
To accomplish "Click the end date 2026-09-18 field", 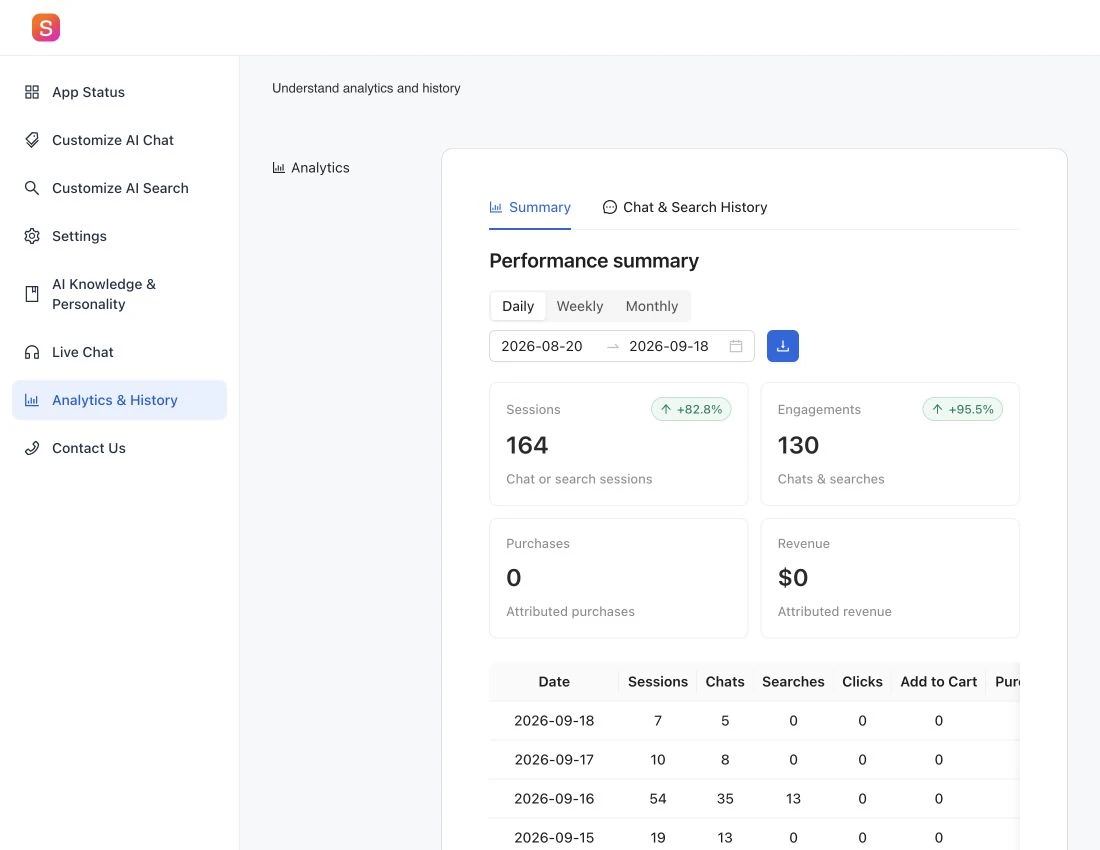I will click(x=669, y=346).
